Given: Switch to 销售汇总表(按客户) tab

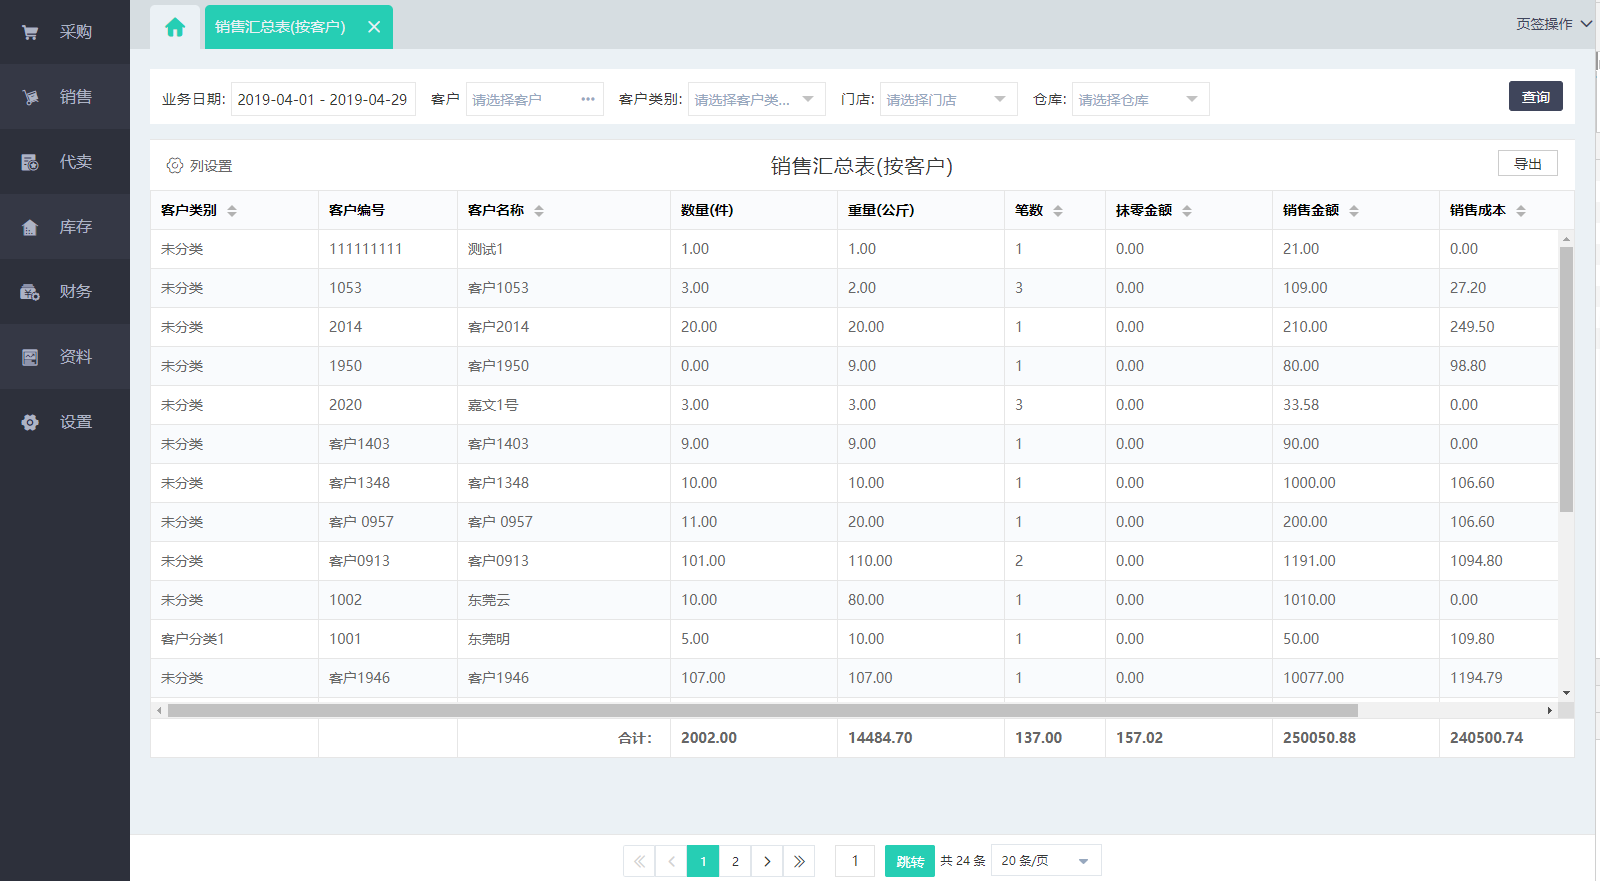Looking at the screenshot, I should (x=280, y=27).
